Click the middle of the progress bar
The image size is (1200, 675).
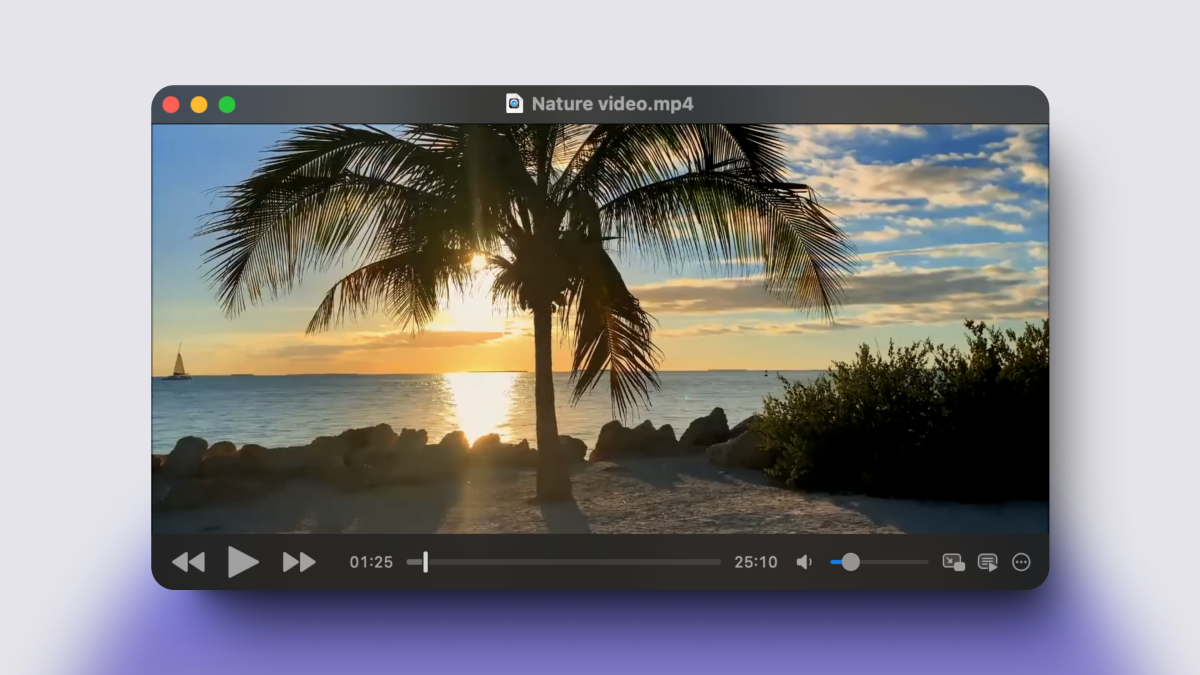click(x=564, y=562)
